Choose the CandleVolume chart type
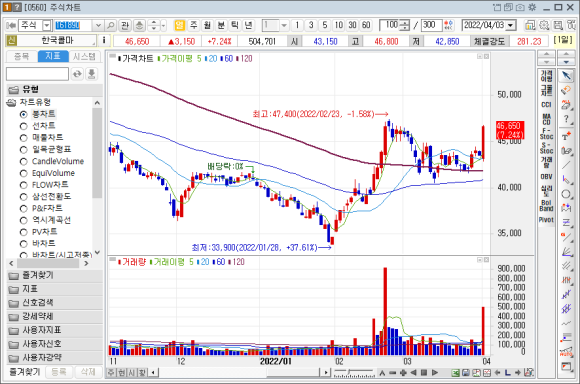The height and width of the screenshot is (384, 580). pos(52,161)
